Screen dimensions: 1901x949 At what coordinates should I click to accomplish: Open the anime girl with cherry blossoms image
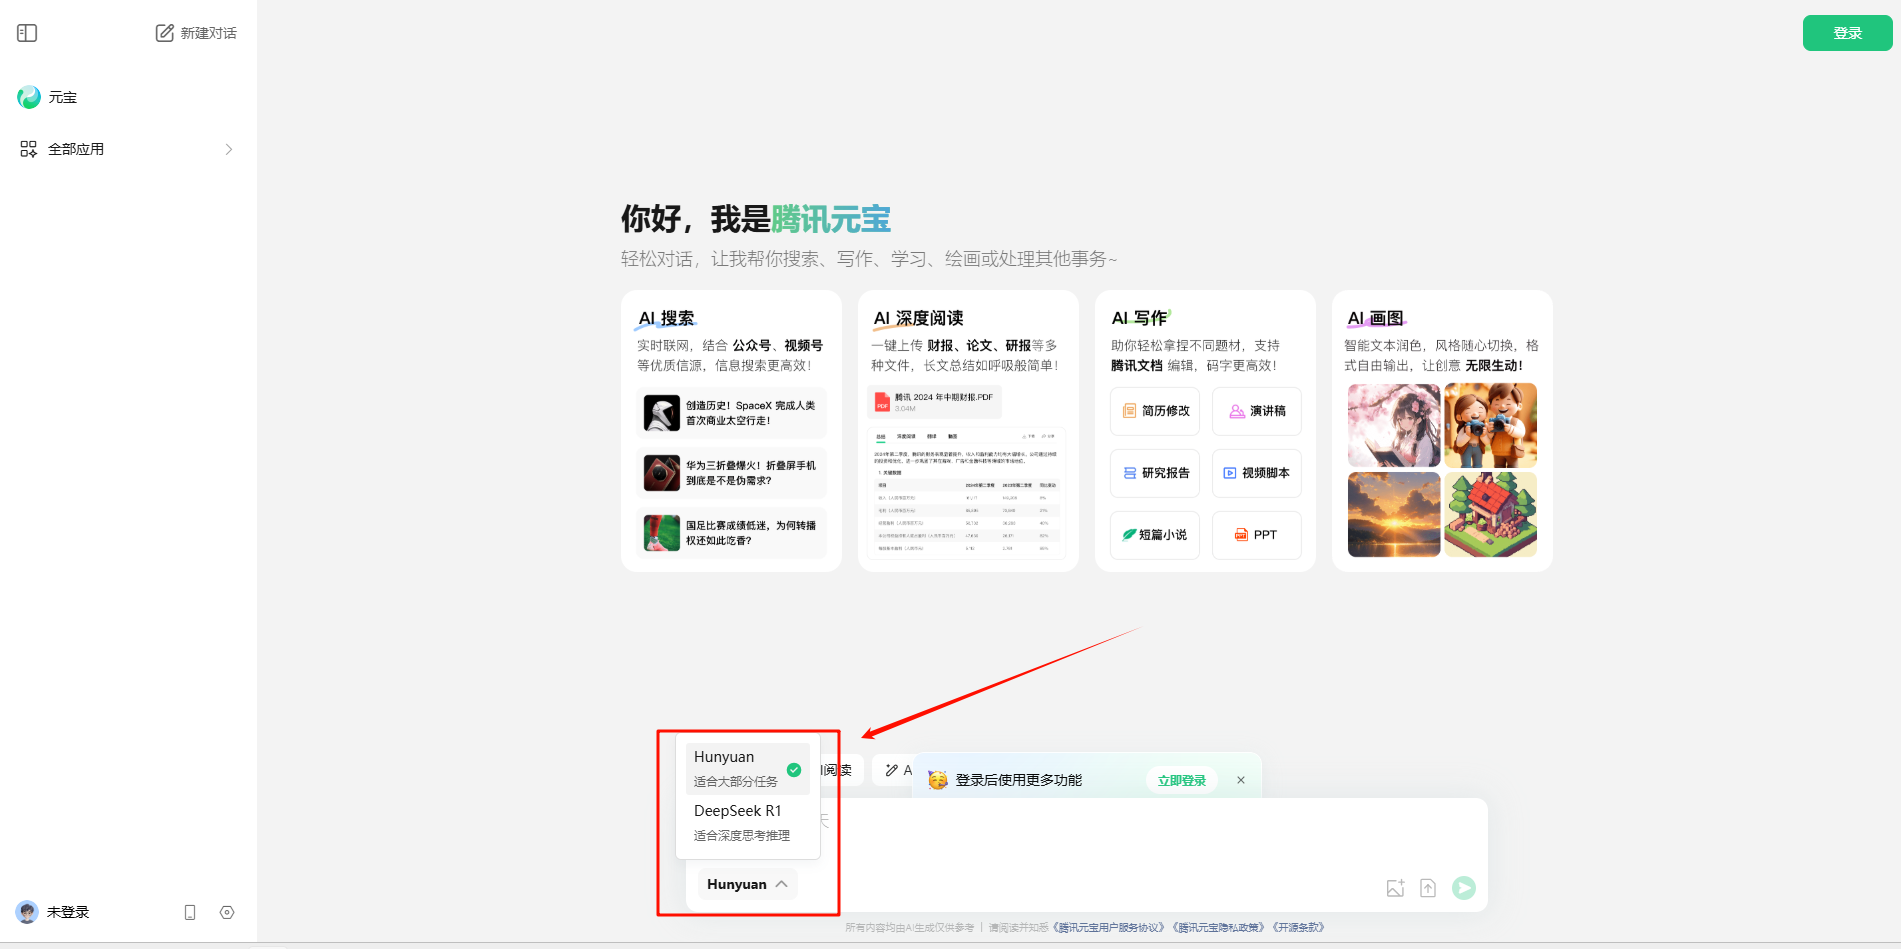[x=1394, y=425]
